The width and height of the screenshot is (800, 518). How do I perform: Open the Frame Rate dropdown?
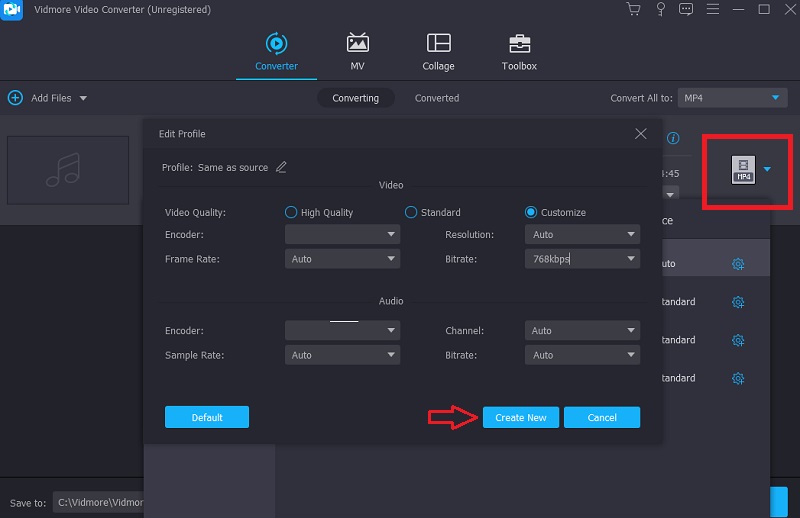click(342, 259)
